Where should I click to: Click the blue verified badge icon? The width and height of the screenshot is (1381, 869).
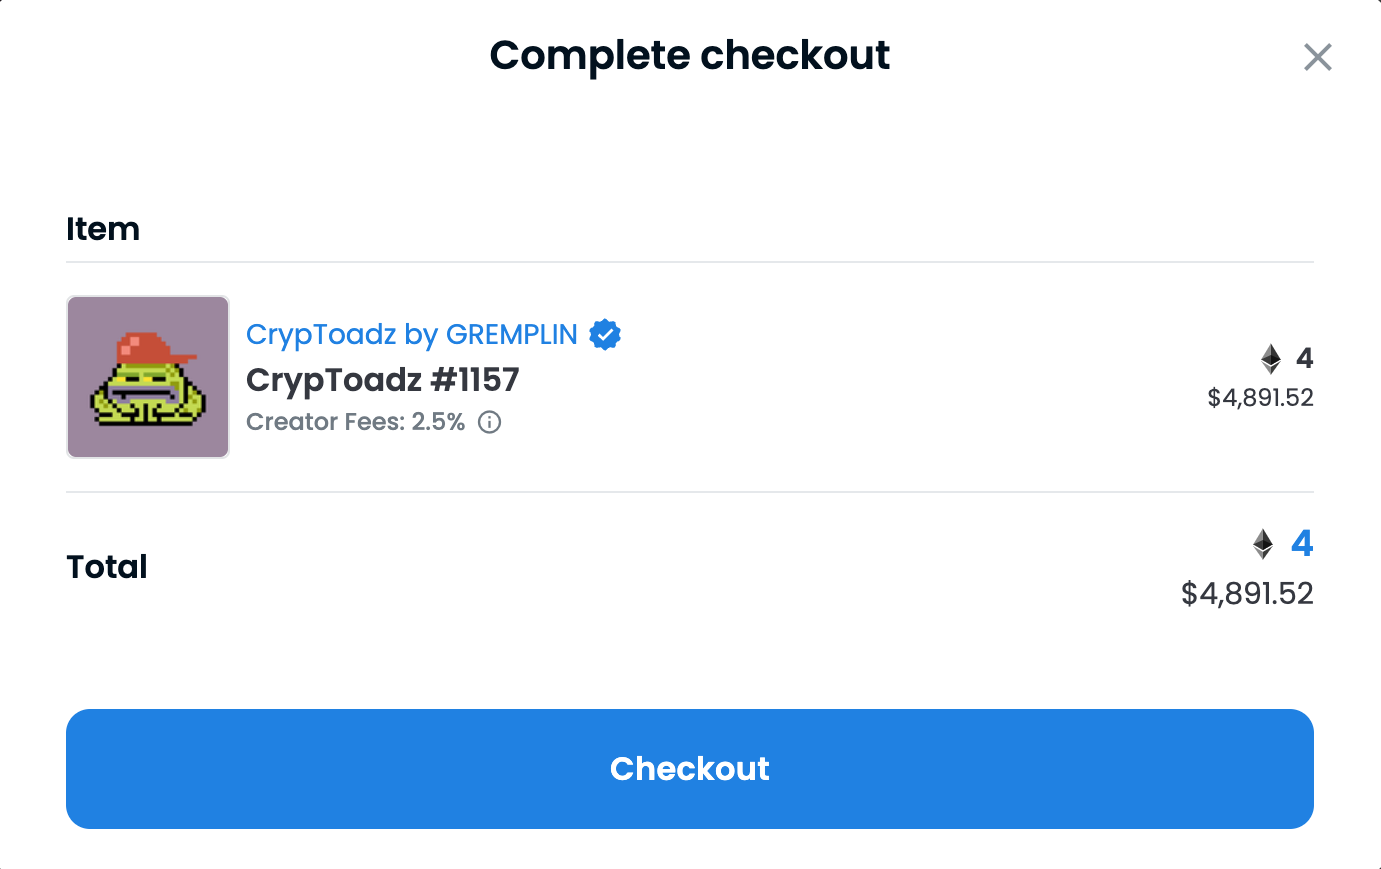coord(605,334)
